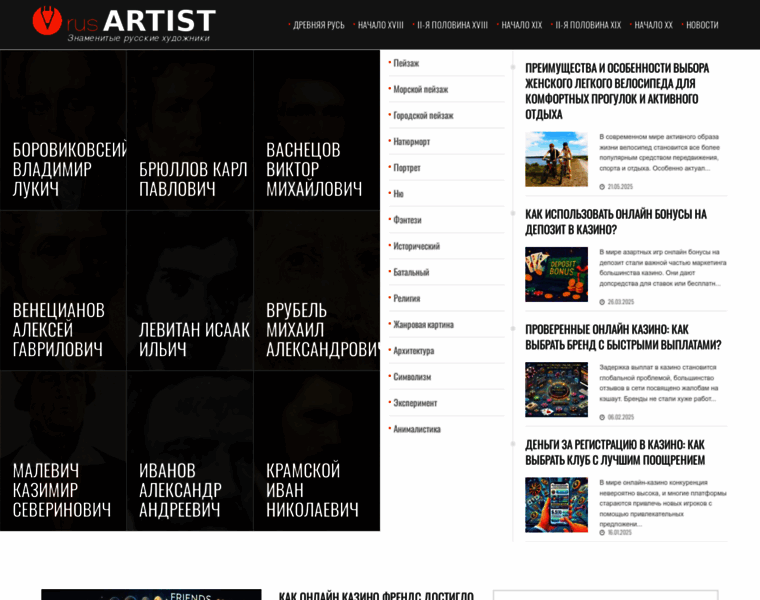
Task: Open the Начало XVIII menu item
Action: point(380,25)
